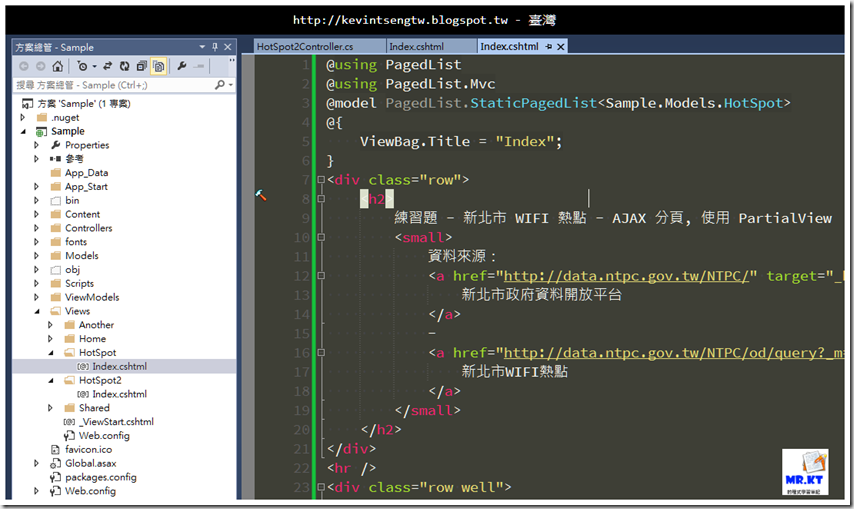
Task: Click the Back arrow in Solution Explorer toolbar
Action: coord(24,66)
